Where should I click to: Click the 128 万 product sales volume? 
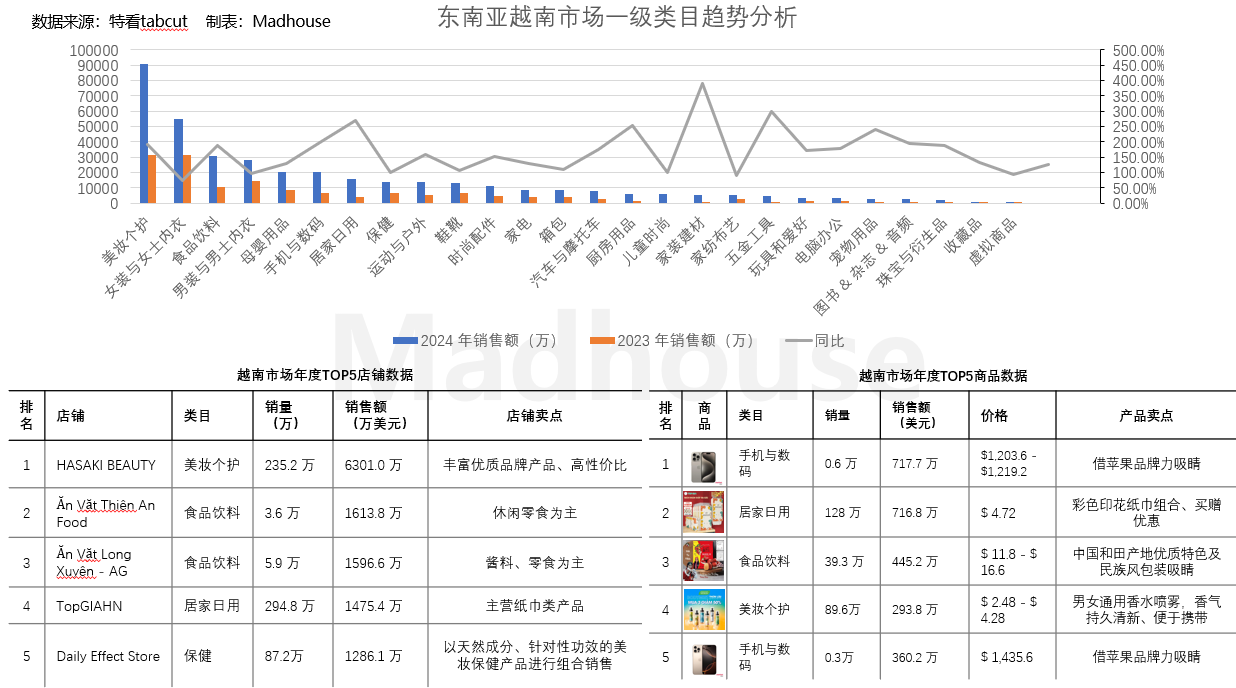(x=842, y=512)
